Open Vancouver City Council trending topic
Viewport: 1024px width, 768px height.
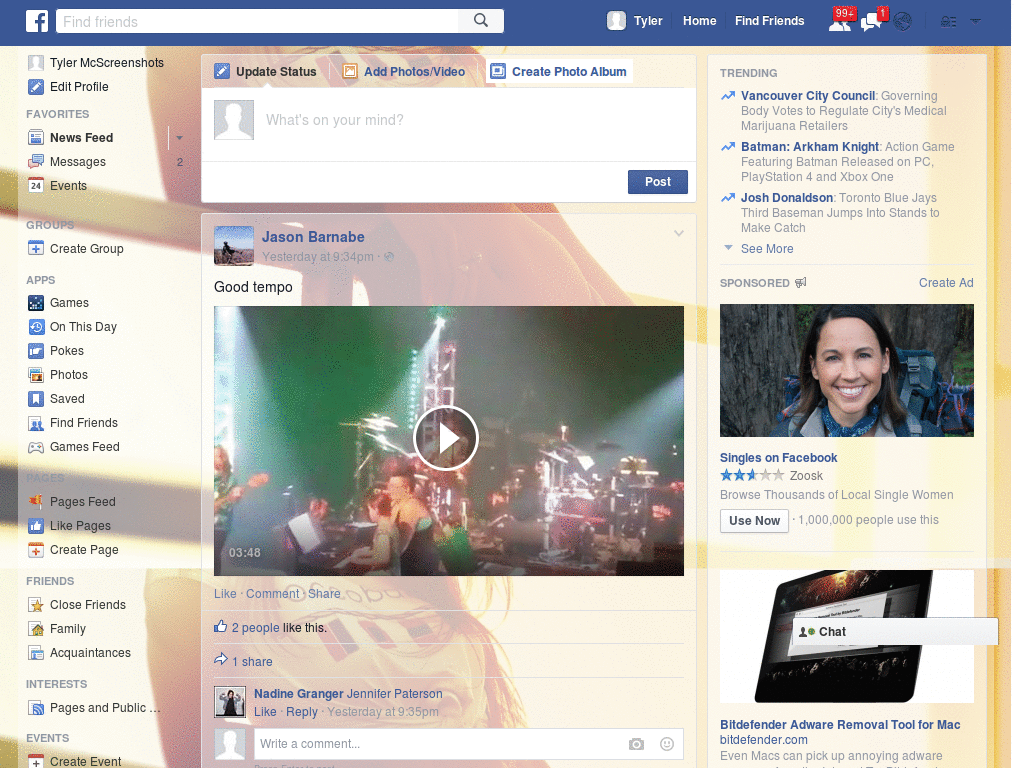[808, 96]
